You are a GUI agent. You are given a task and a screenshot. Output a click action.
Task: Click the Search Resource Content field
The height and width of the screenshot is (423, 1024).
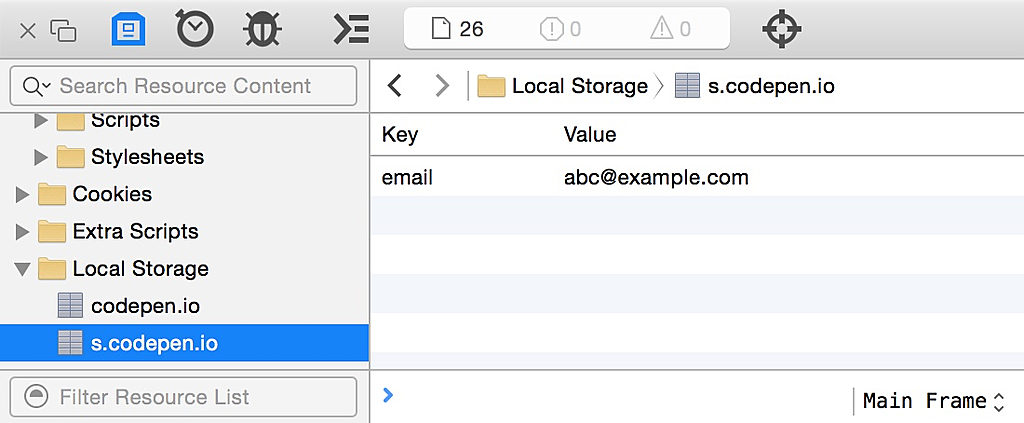tap(190, 86)
